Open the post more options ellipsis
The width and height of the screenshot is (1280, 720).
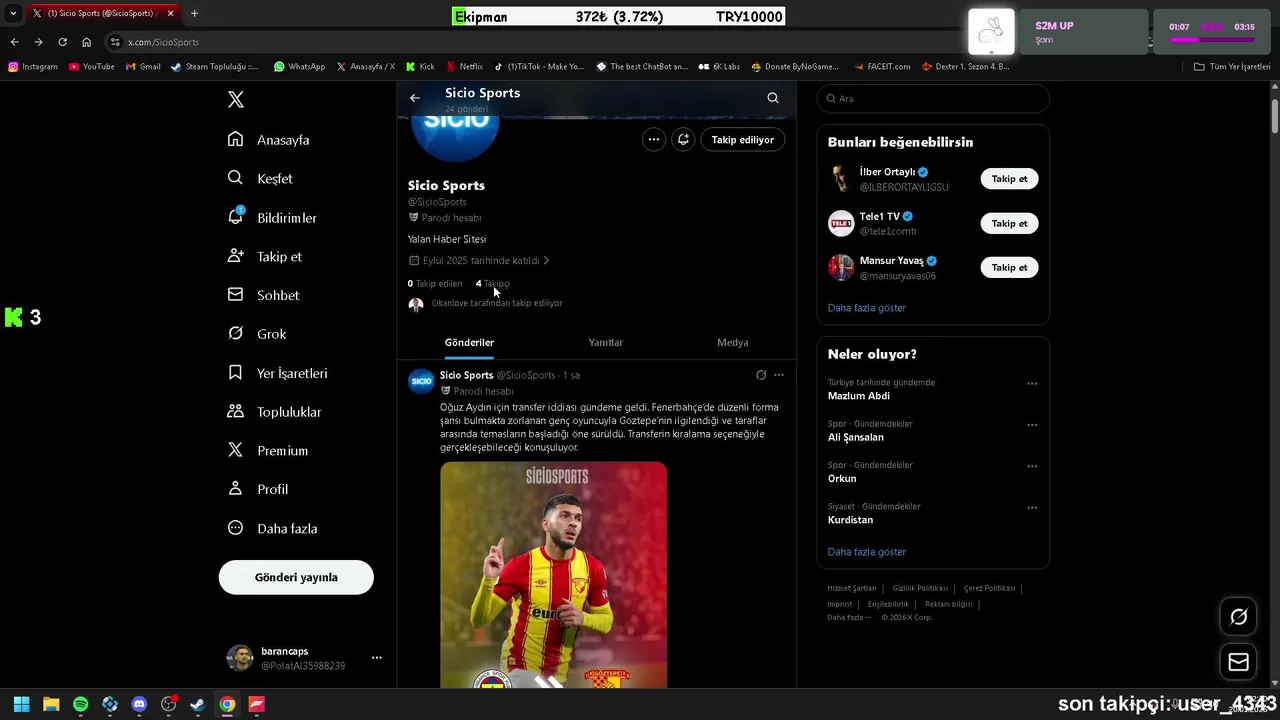tap(779, 375)
